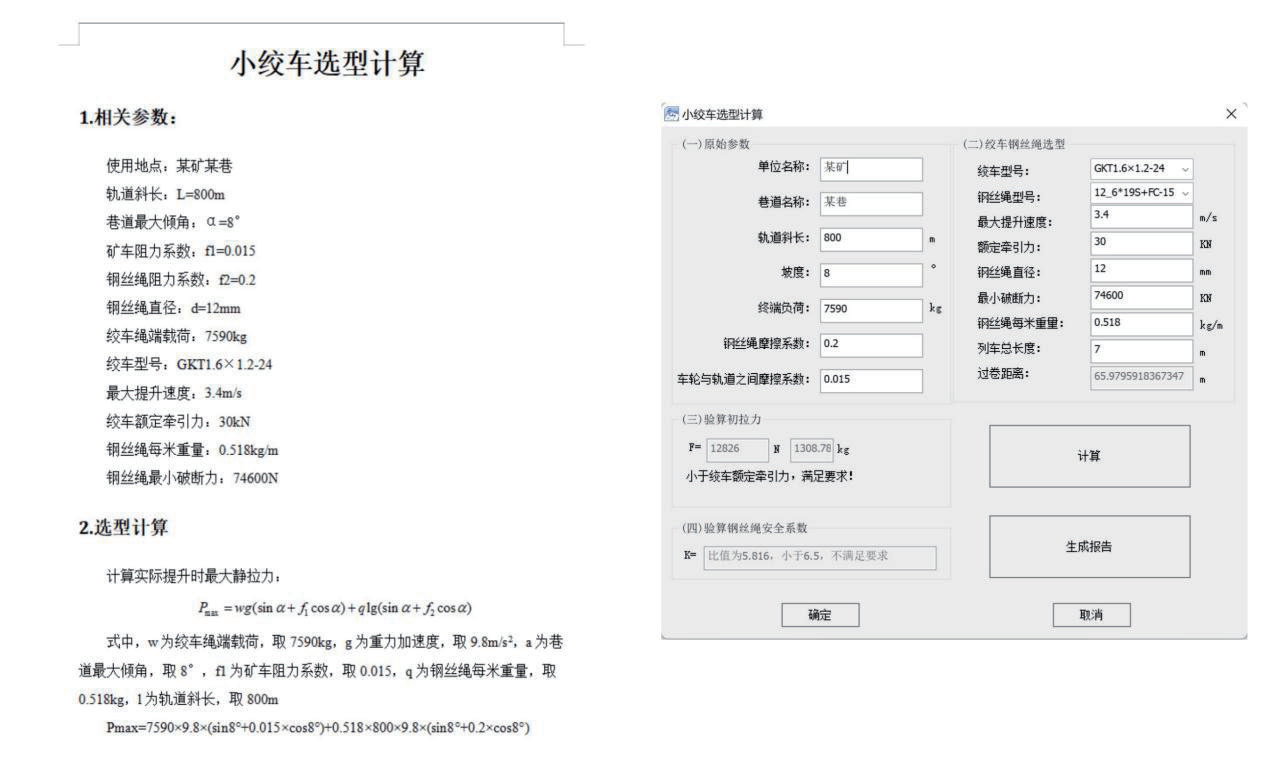
Task: Click the line 轨道斜长：L=800m
Action: [165, 194]
